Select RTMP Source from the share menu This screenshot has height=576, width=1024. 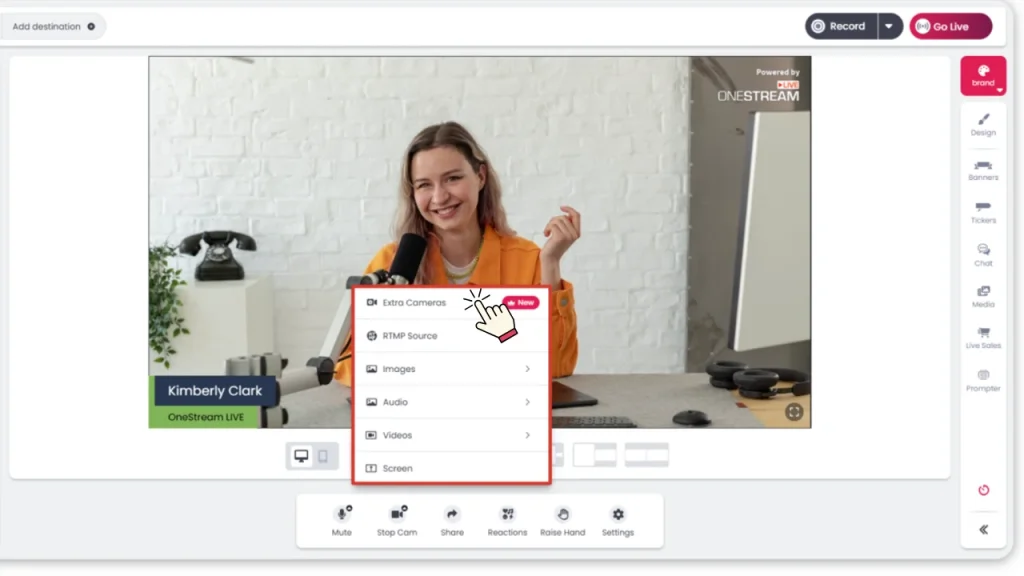pyautogui.click(x=450, y=335)
